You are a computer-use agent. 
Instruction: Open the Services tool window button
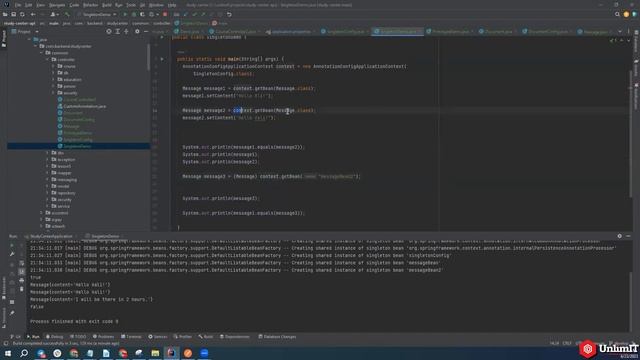click(158, 337)
